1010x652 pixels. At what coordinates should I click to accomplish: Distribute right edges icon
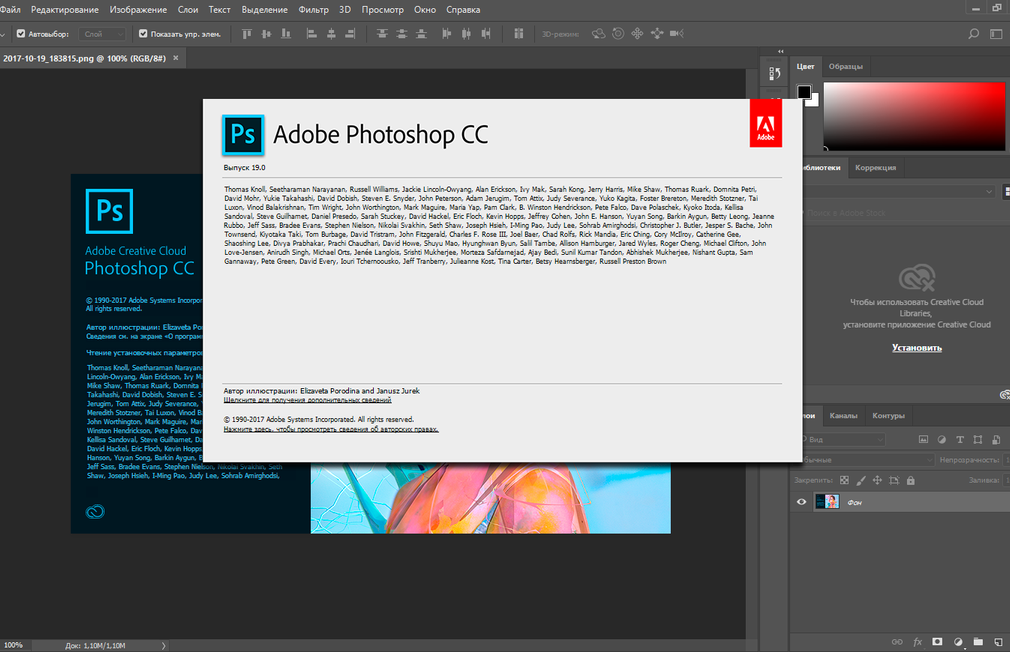[486, 34]
